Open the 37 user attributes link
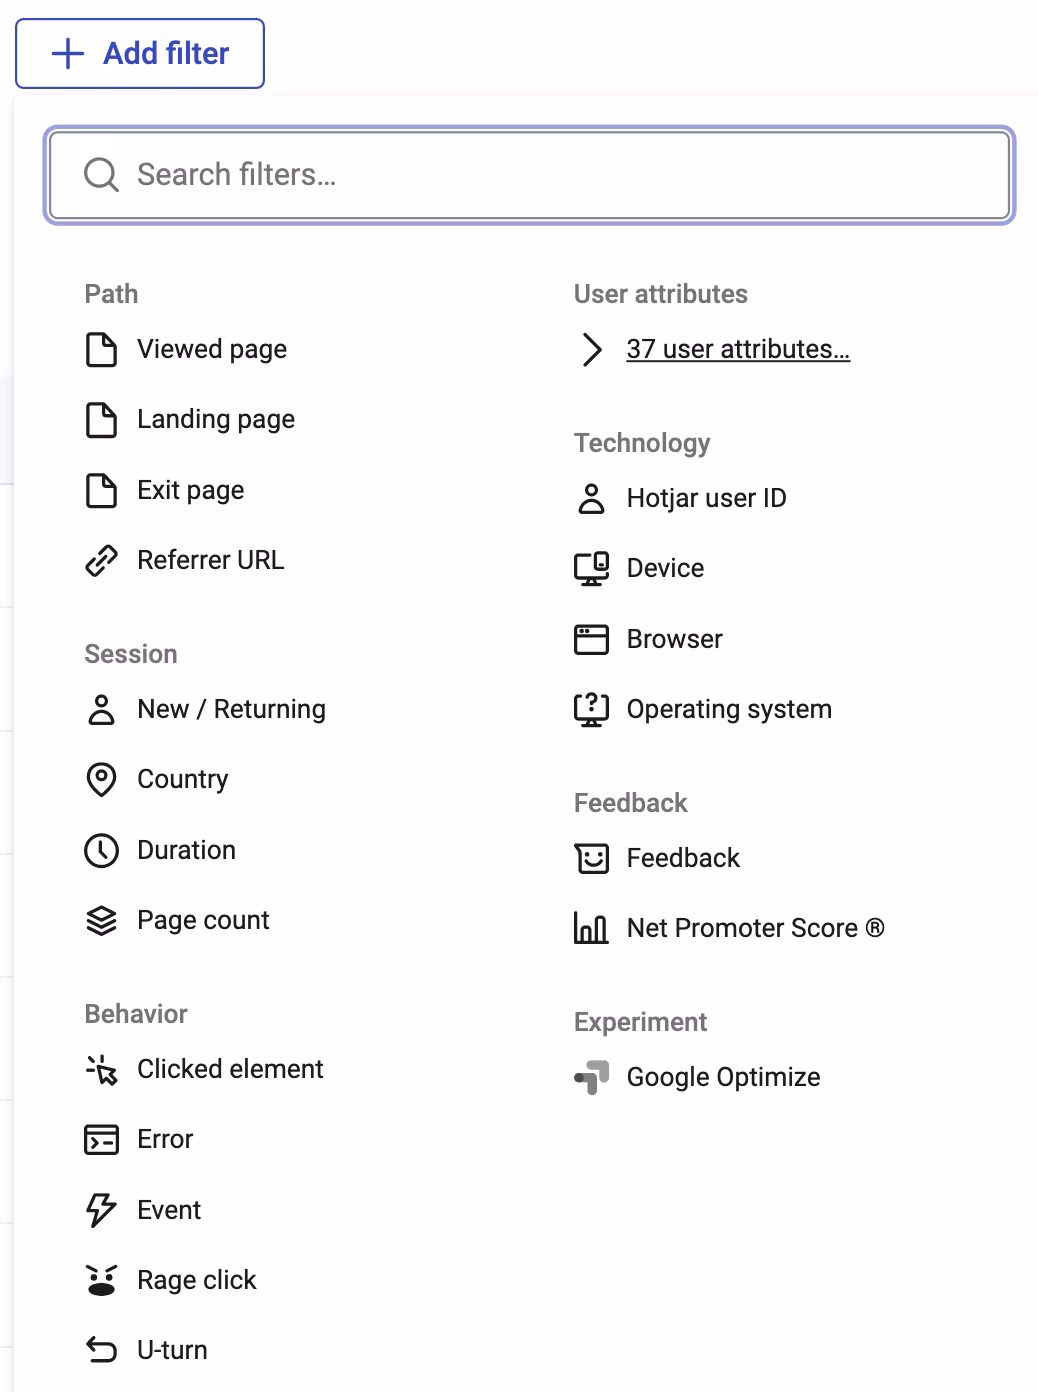The width and height of the screenshot is (1038, 1392). pyautogui.click(x=738, y=349)
